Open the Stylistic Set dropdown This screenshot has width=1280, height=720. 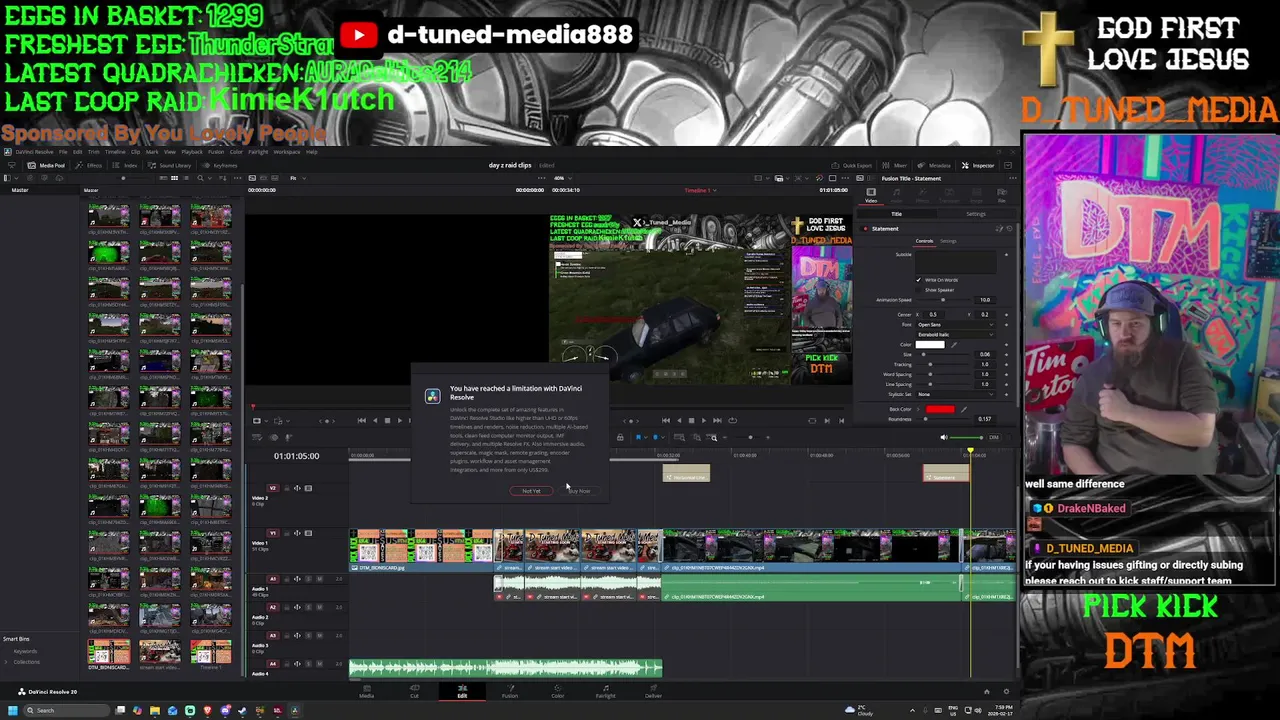[x=955, y=394]
